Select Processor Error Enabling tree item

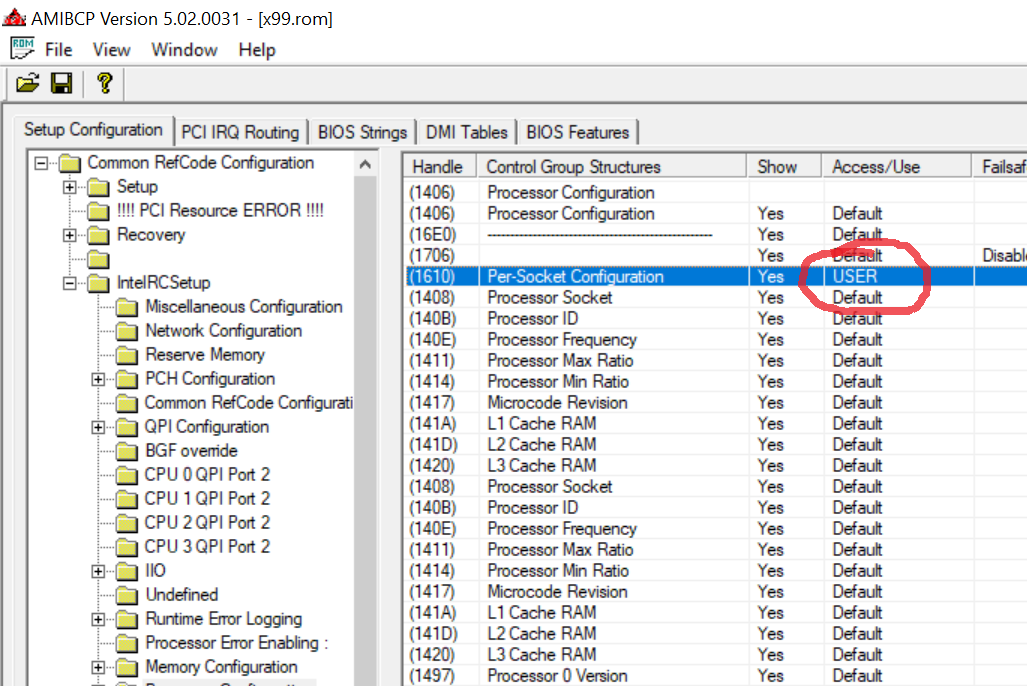click(236, 643)
